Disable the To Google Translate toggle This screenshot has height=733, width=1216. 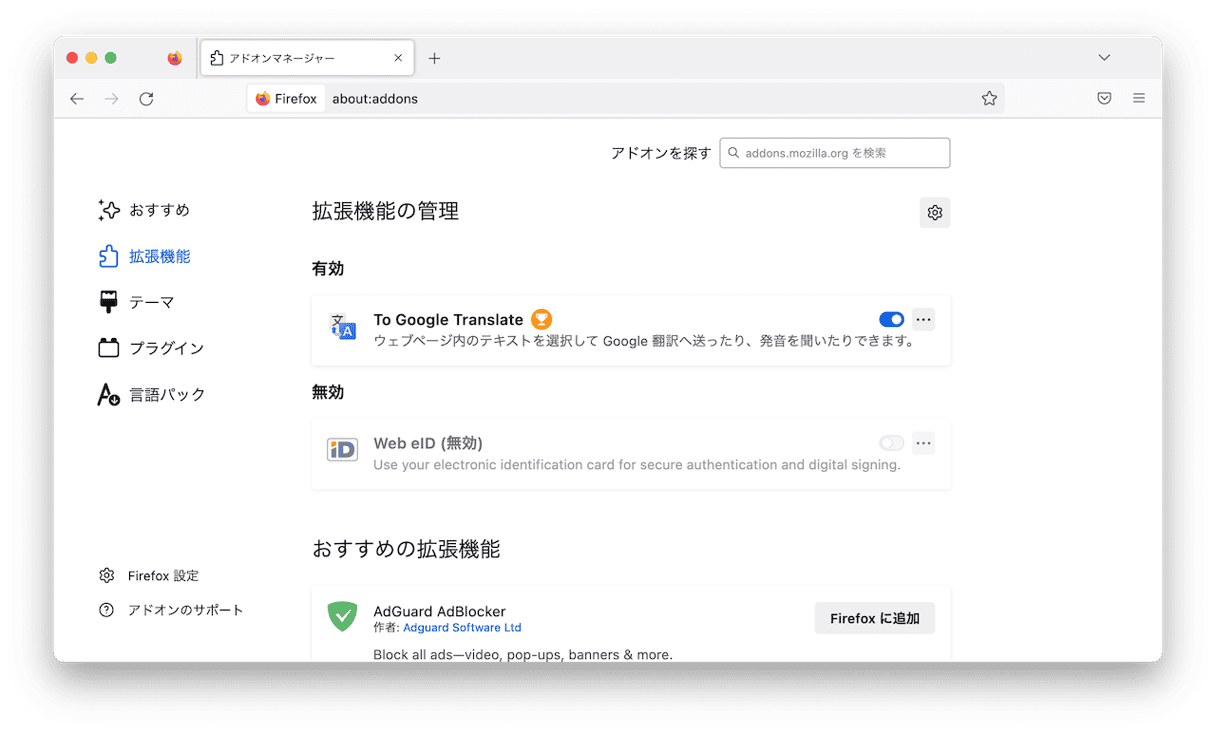(892, 319)
